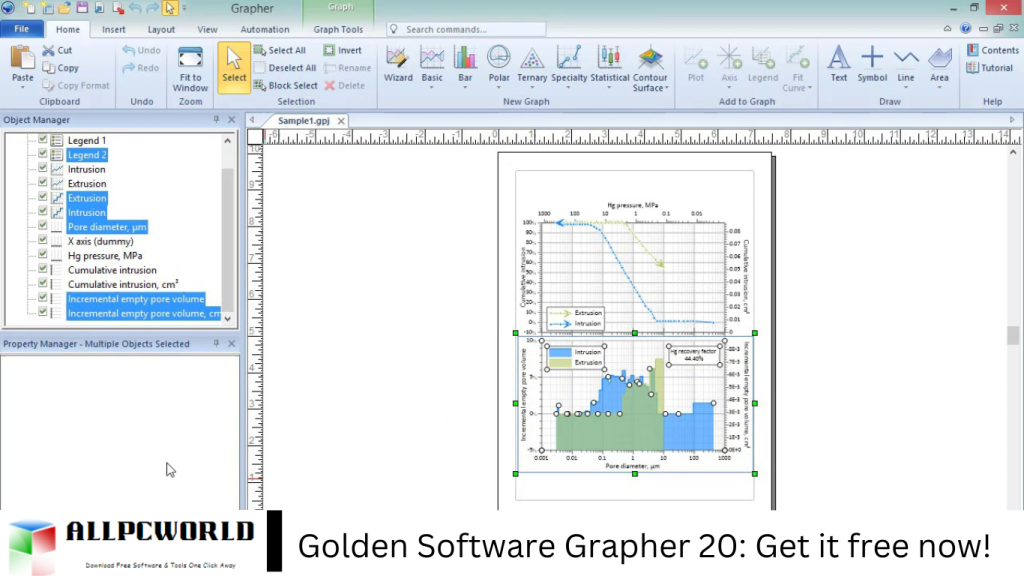Click the Rename button in Selection group
This screenshot has height=576, width=1024.
click(x=347, y=68)
